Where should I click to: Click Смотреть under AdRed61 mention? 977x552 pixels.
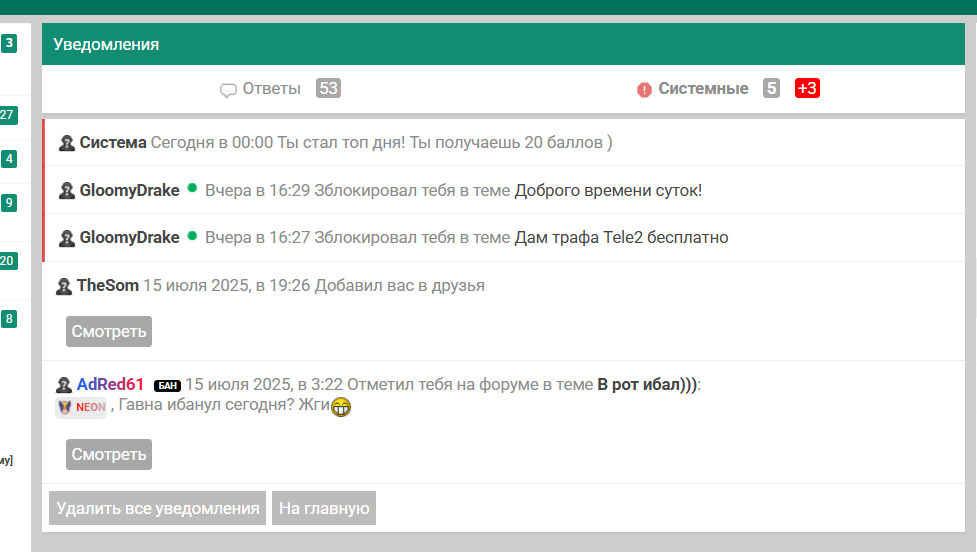pyautogui.click(x=109, y=454)
